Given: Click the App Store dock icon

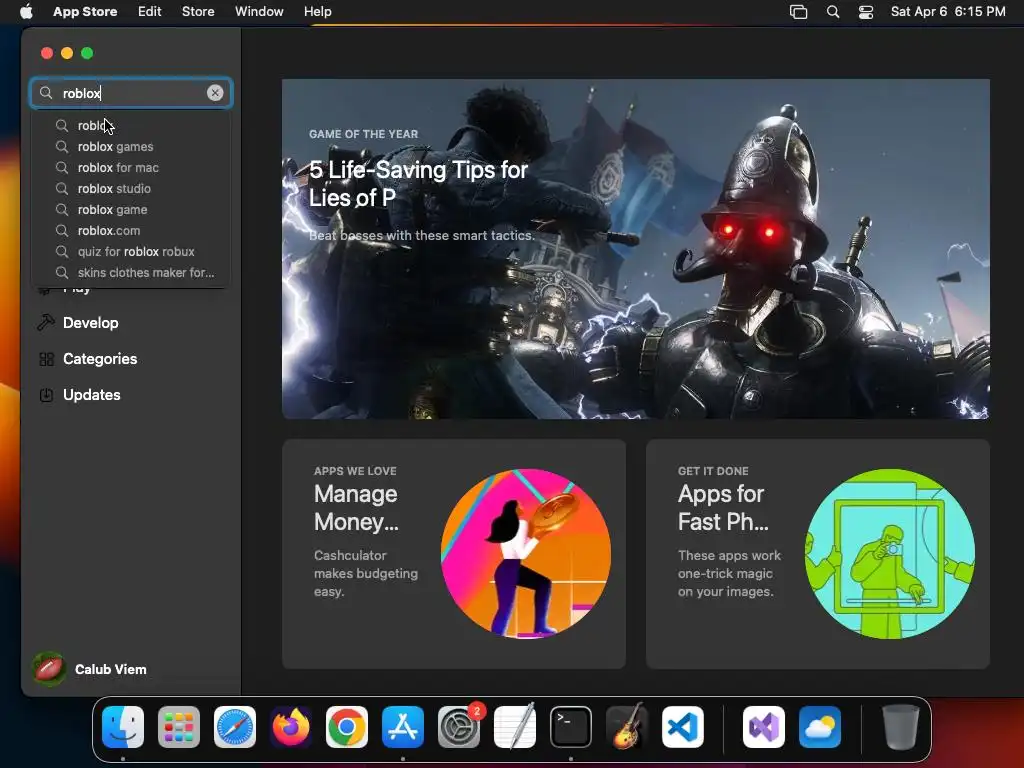Looking at the screenshot, I should [403, 727].
